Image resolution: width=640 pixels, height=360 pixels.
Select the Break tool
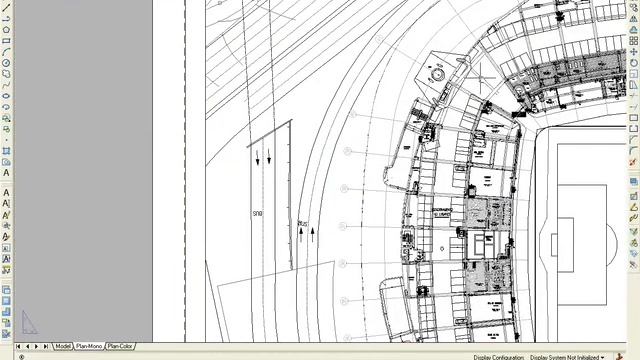(x=633, y=129)
